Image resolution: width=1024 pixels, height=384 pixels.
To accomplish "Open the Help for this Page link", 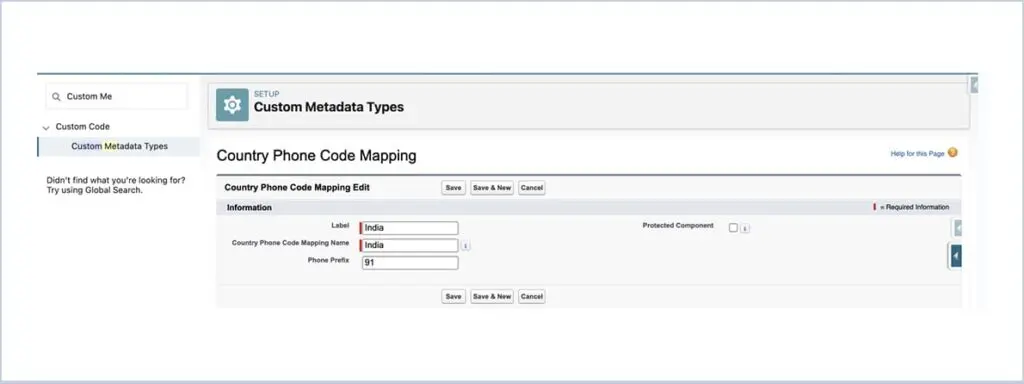I will click(918, 153).
